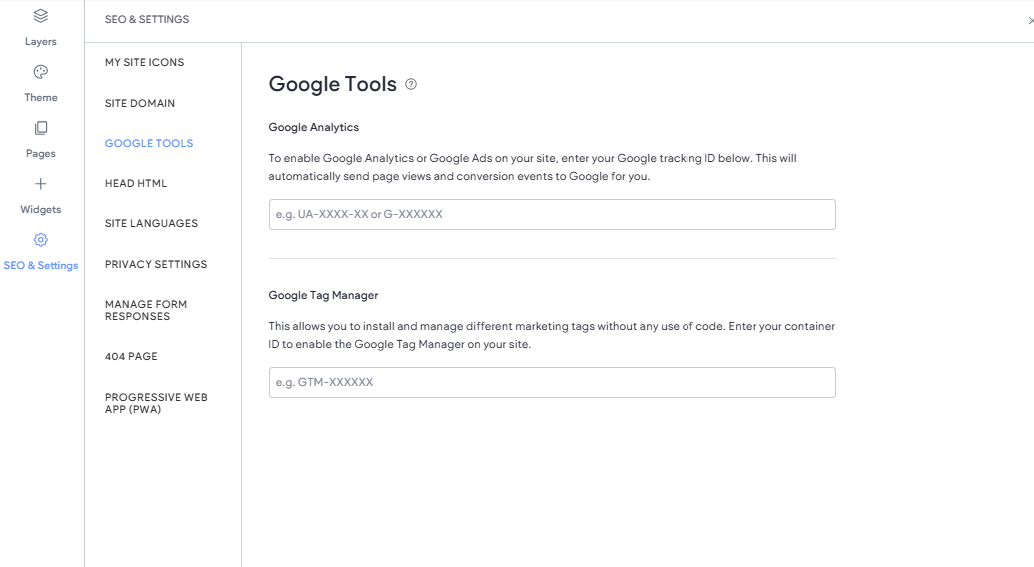Open the Pages icon in sidebar
This screenshot has height=567, width=1034.
tap(41, 128)
